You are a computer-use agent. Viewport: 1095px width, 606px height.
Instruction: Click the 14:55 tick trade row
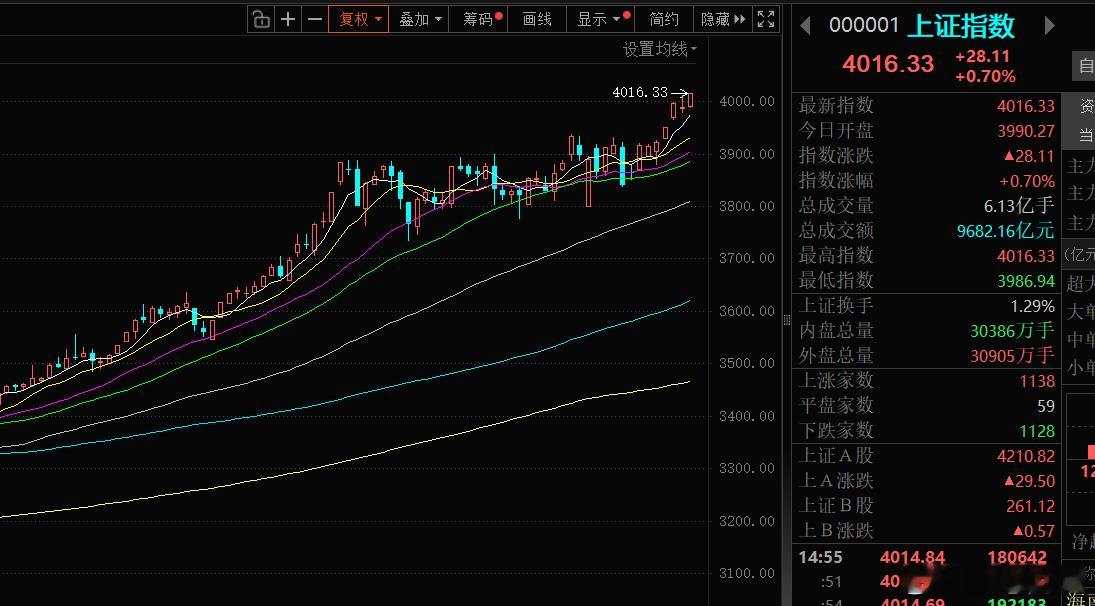click(x=926, y=557)
